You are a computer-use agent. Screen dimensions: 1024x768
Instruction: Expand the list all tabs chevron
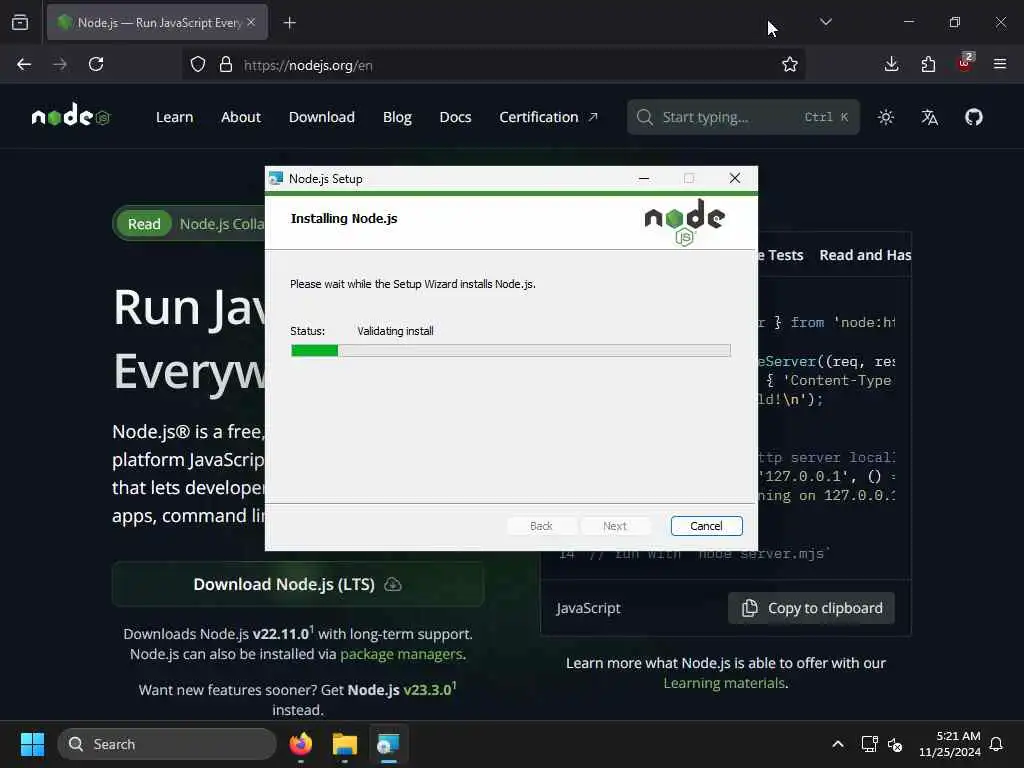tap(825, 22)
